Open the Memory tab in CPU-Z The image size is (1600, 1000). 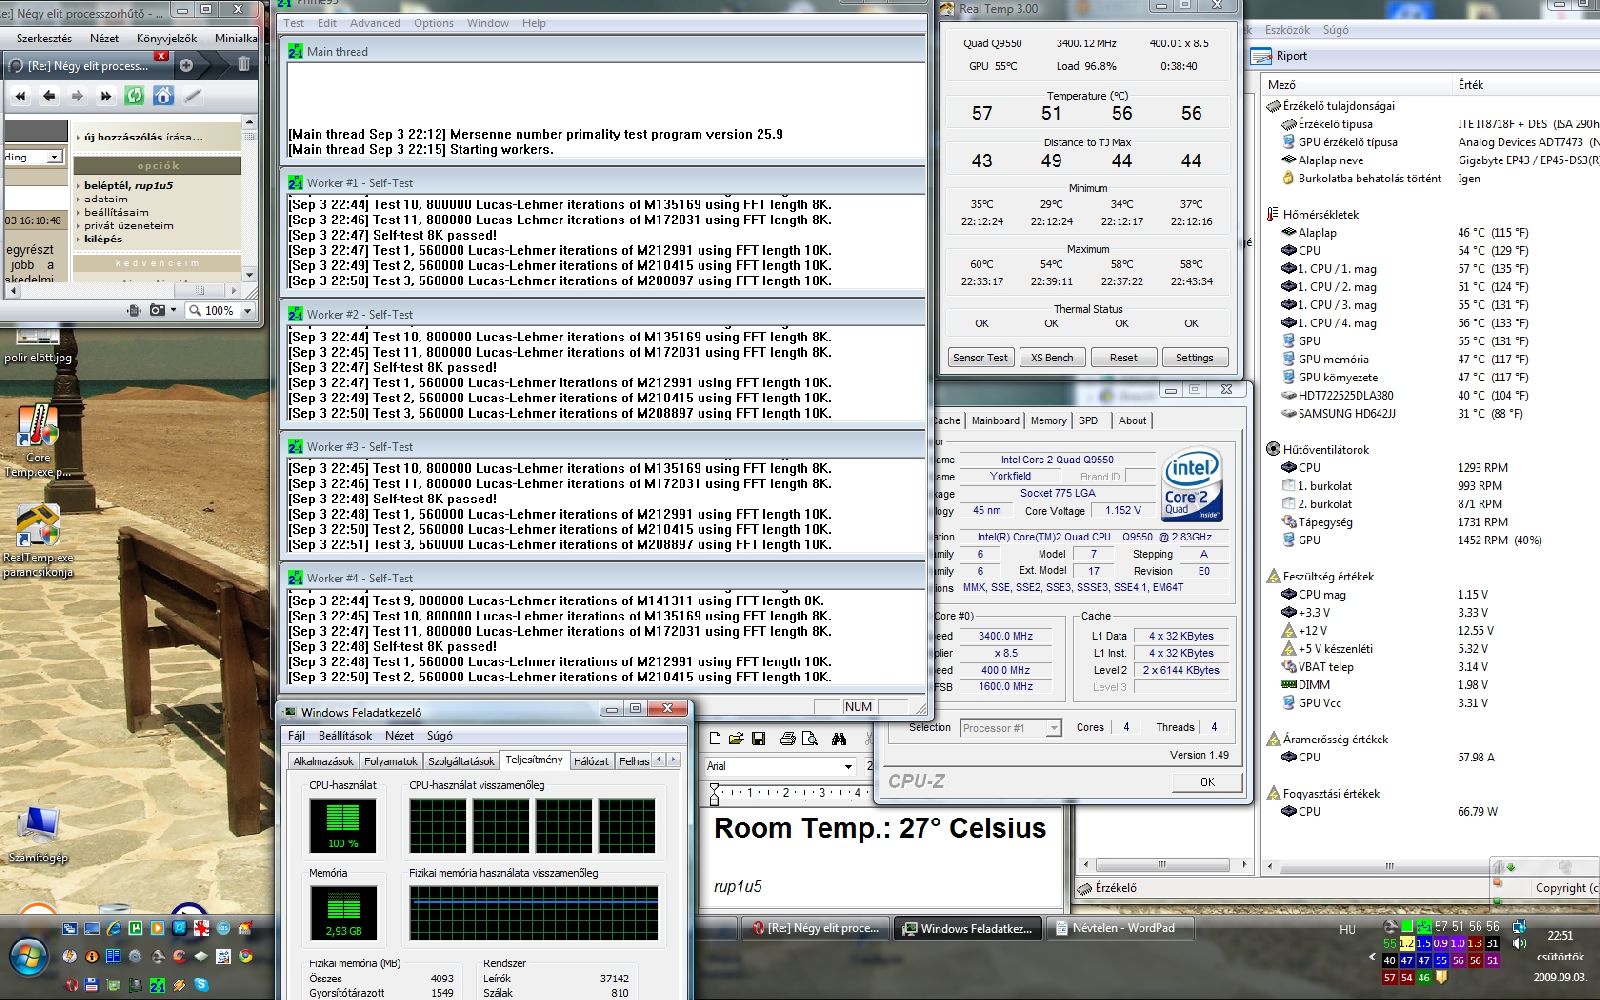pos(1048,421)
